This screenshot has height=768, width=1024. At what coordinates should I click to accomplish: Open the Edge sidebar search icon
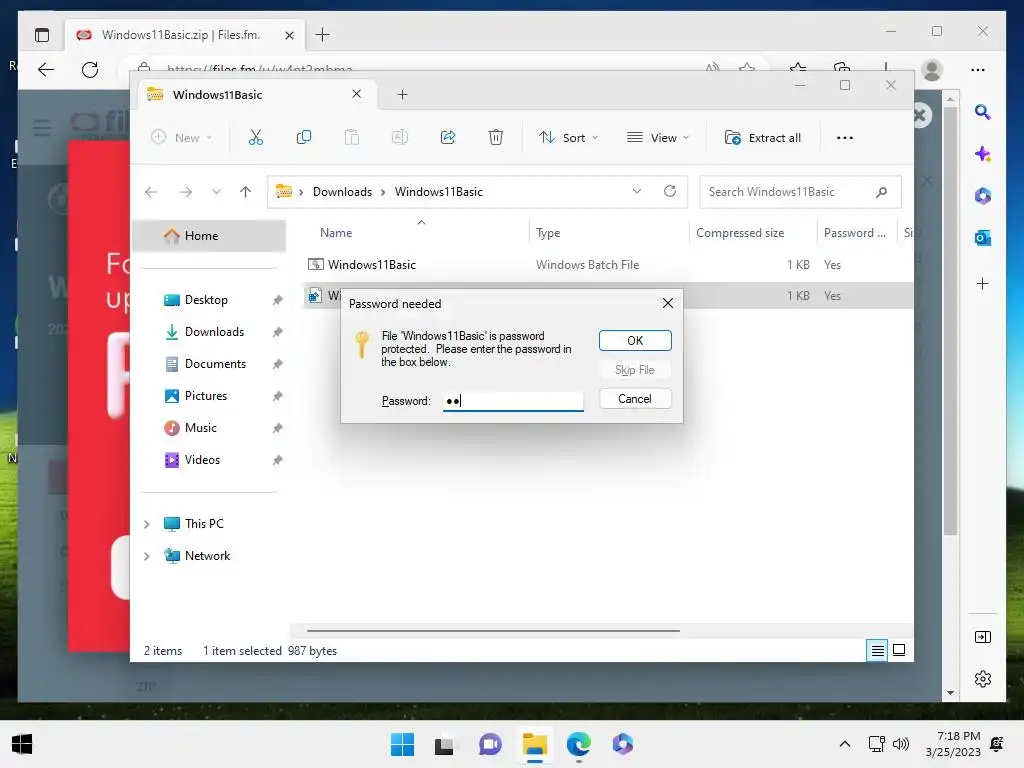point(982,112)
